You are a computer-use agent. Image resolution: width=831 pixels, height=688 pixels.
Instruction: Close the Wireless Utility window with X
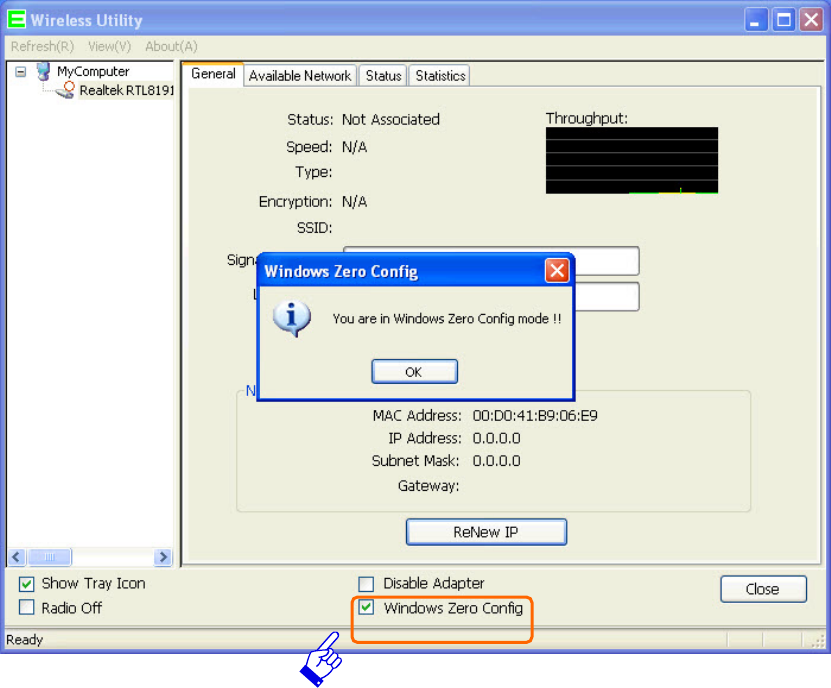tap(811, 21)
